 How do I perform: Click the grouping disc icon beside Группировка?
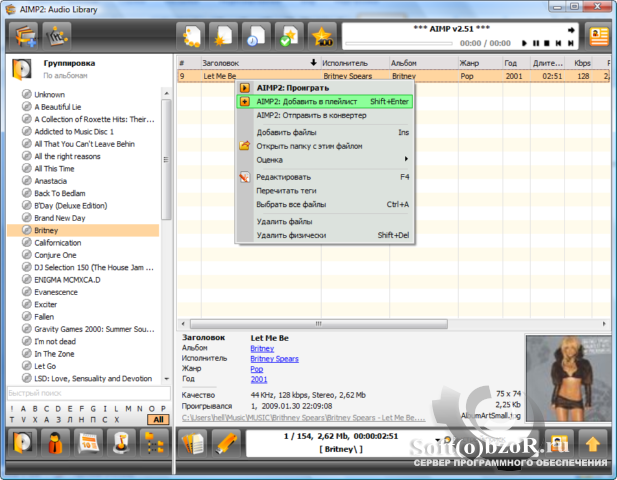[x=22, y=69]
